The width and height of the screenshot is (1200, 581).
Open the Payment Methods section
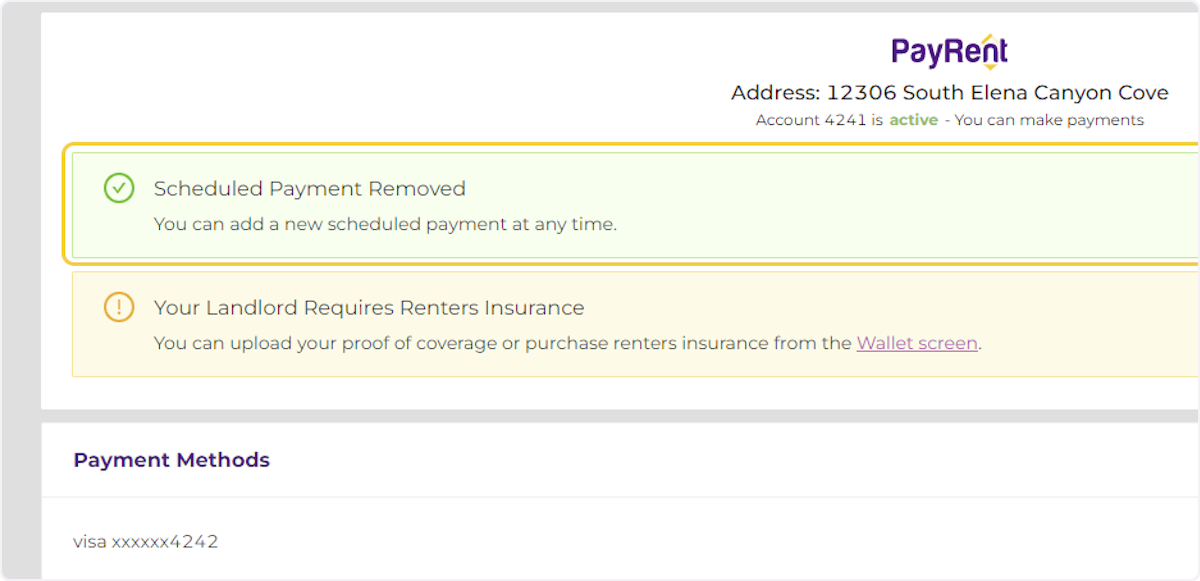click(x=171, y=460)
